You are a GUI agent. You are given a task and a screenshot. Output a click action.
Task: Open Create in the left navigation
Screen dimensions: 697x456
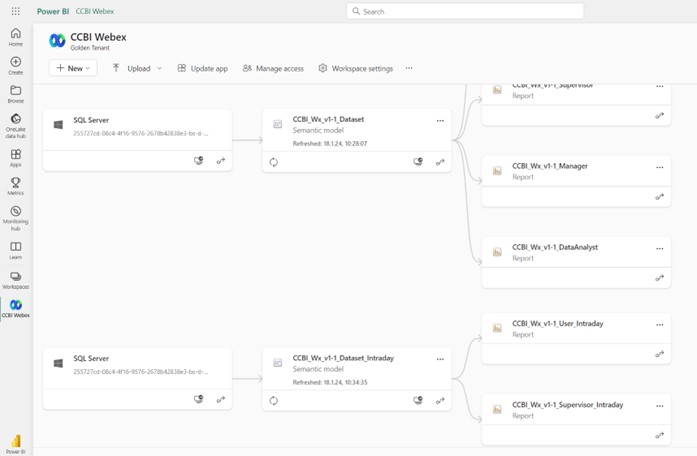[16, 66]
